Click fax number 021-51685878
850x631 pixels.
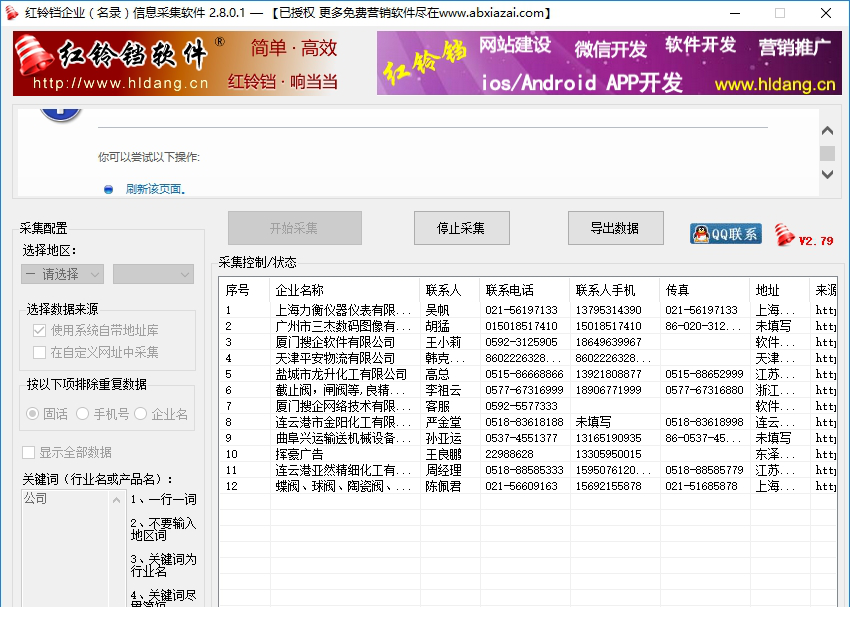701,486
